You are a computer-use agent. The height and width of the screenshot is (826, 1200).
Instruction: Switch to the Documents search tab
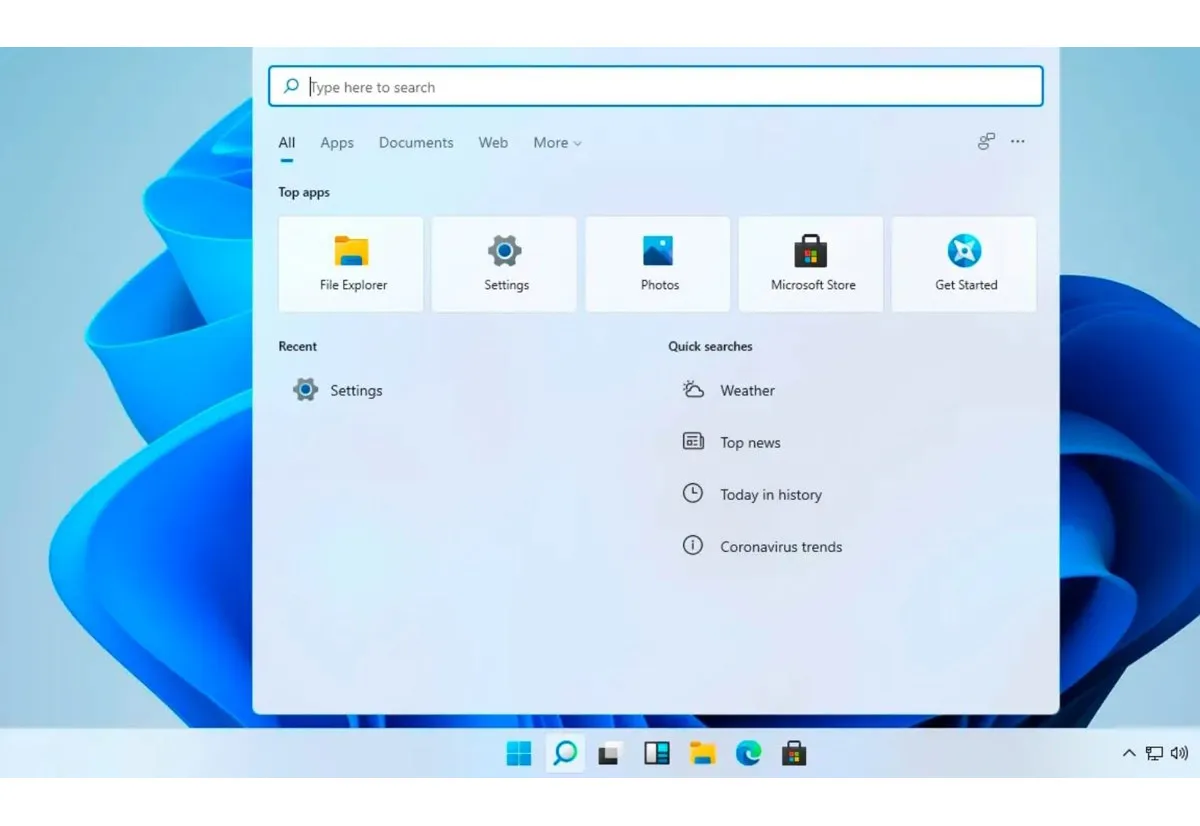click(416, 143)
